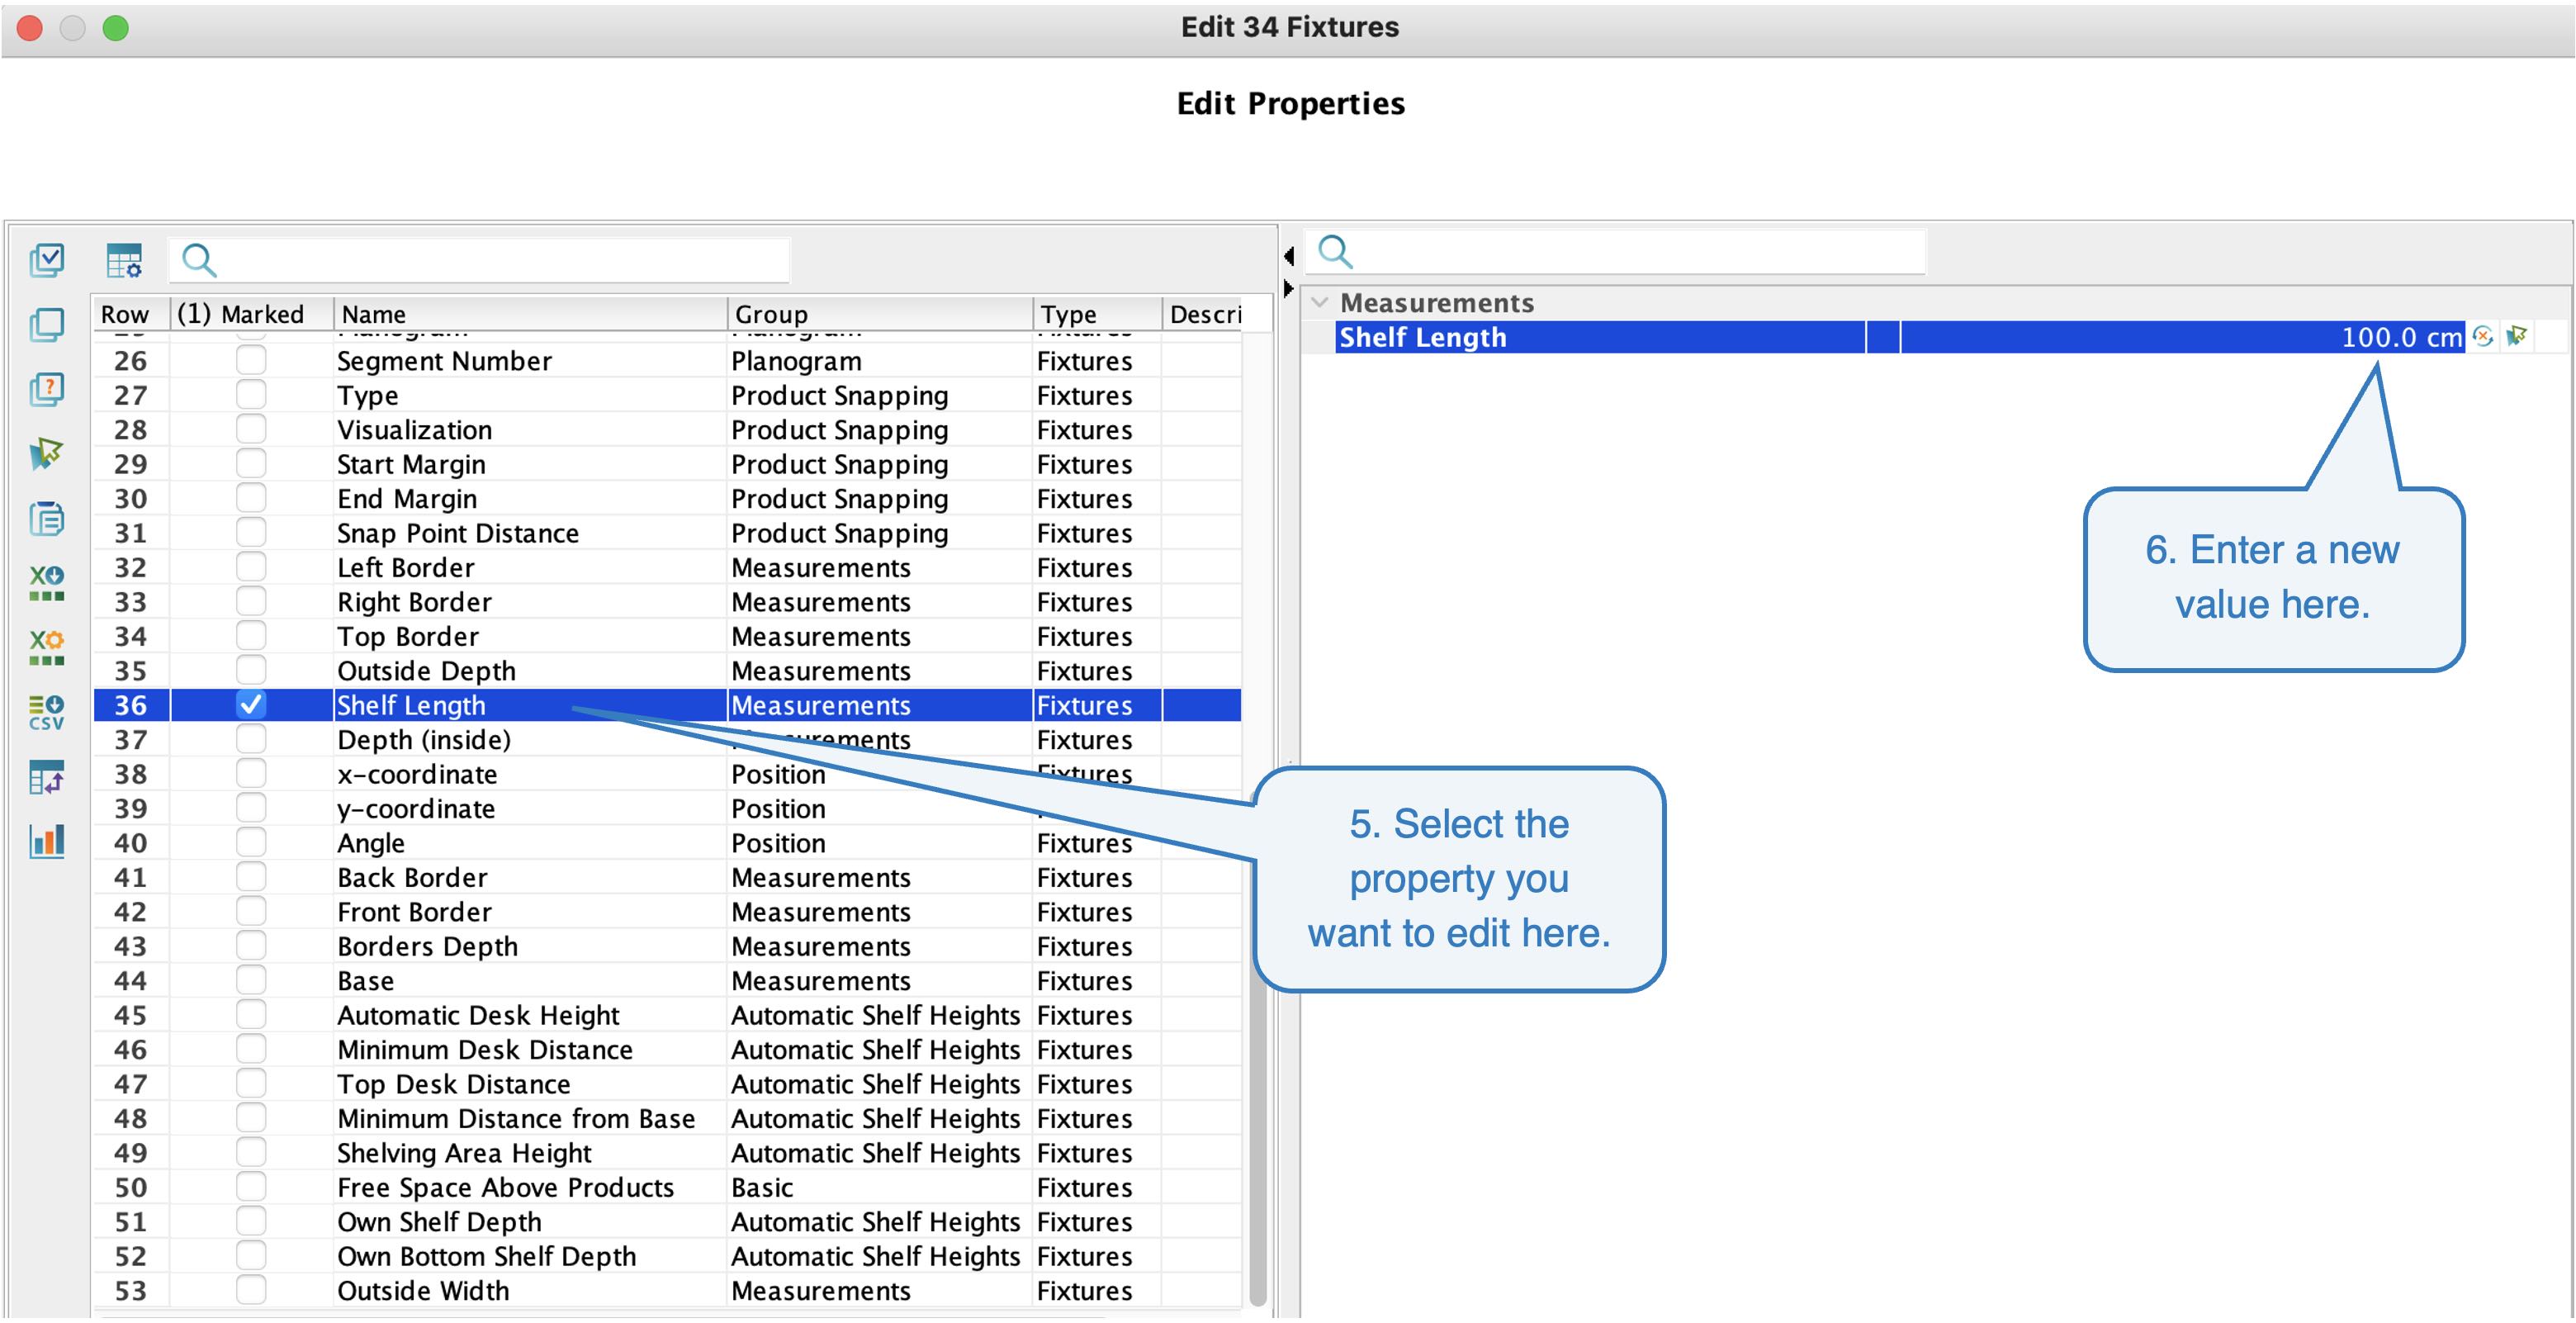Click the Excel export download icon
Image resolution: width=2576 pixels, height=1323 pixels.
pyautogui.click(x=47, y=582)
